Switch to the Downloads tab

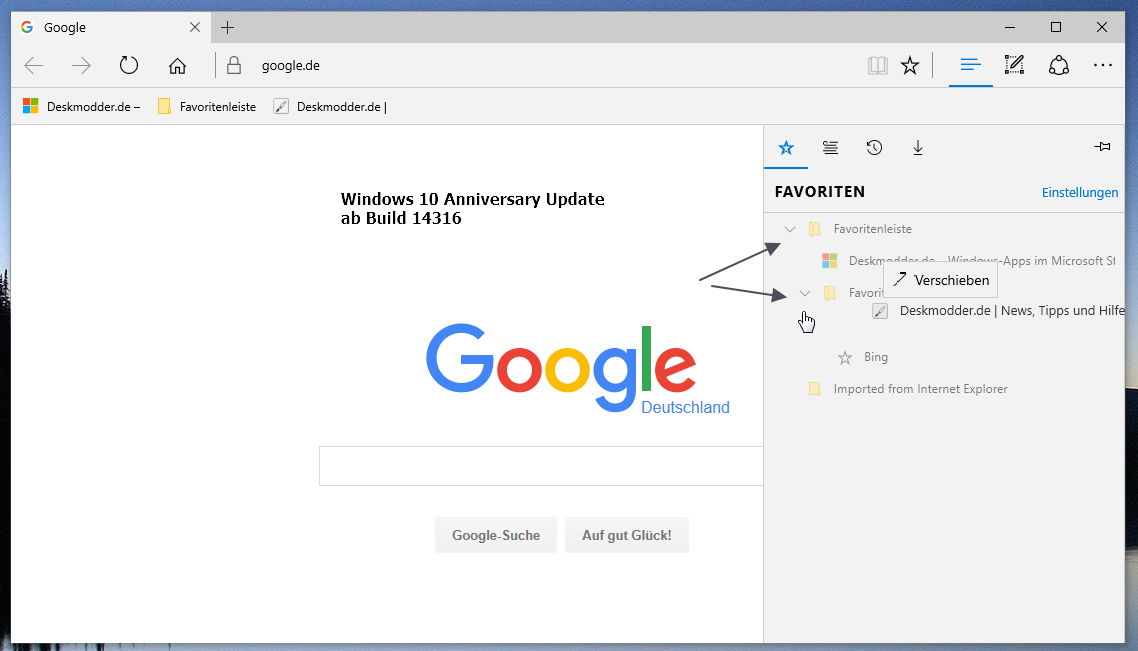[917, 148]
